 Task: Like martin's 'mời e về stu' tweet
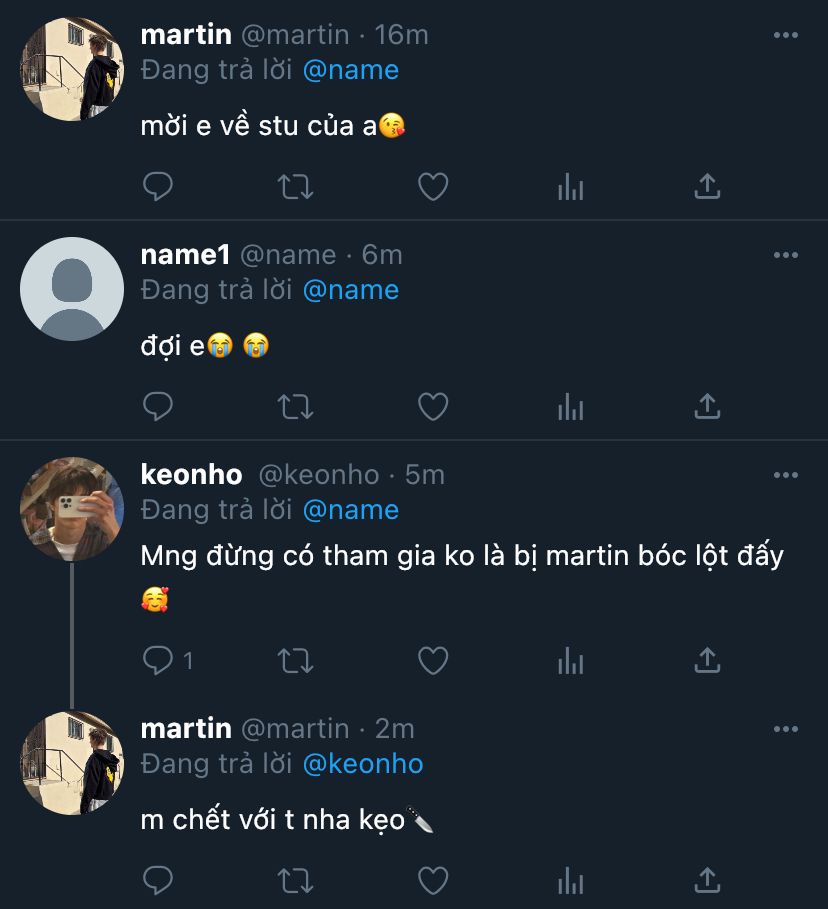[432, 186]
